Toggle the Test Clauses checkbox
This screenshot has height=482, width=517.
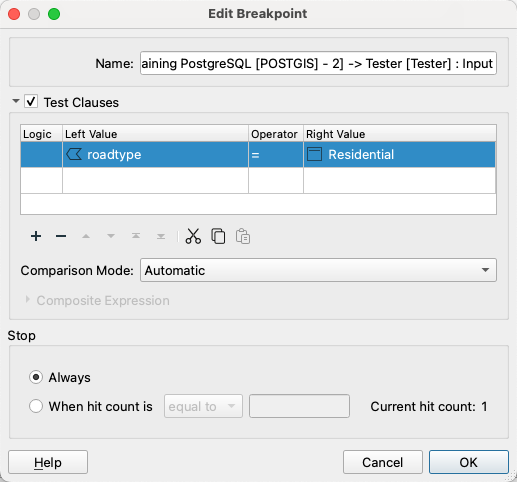coord(31,102)
